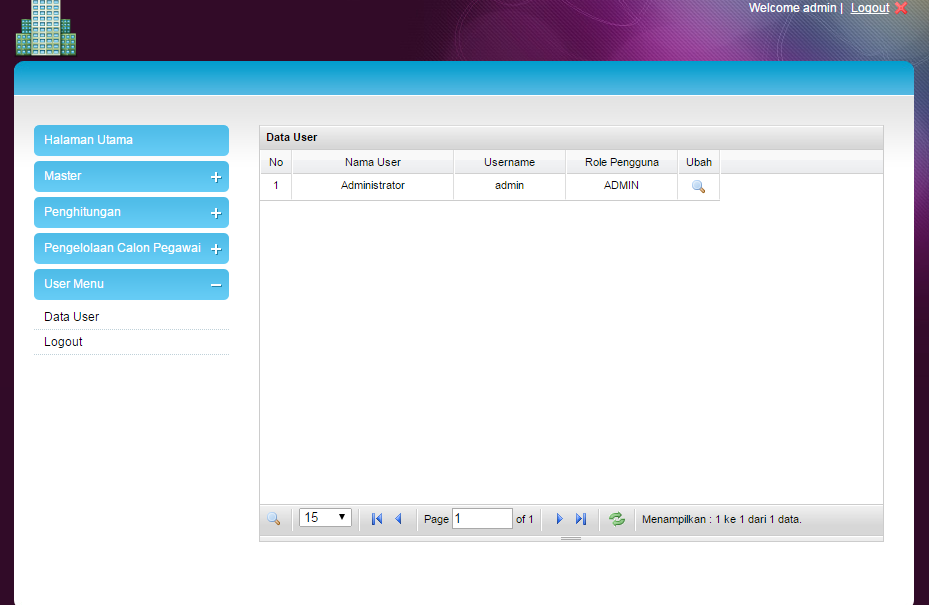The height and width of the screenshot is (605, 929).
Task: Refresh the Data User table
Action: [x=617, y=519]
